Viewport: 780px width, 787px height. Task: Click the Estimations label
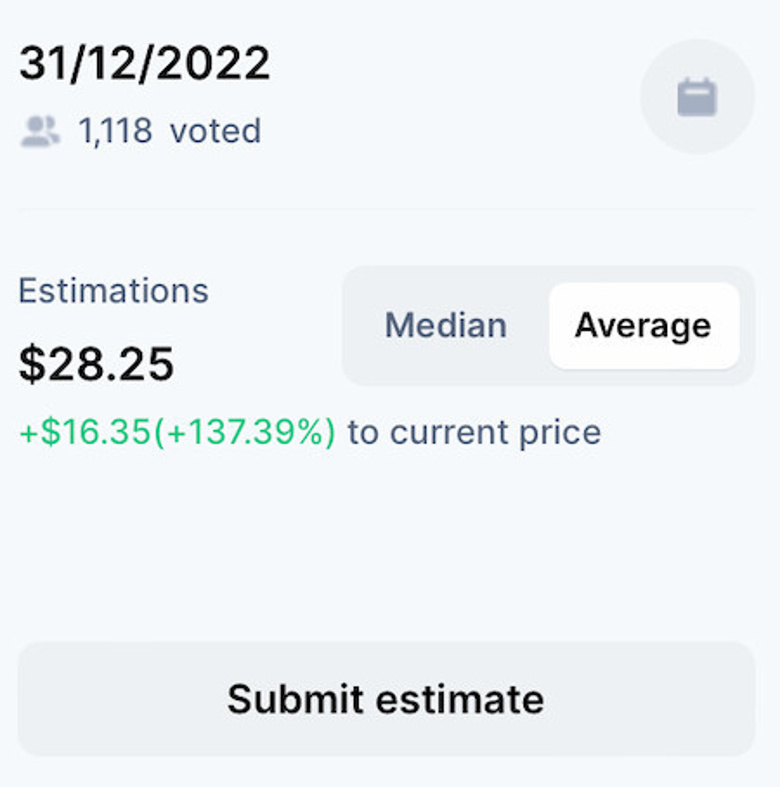pos(113,291)
